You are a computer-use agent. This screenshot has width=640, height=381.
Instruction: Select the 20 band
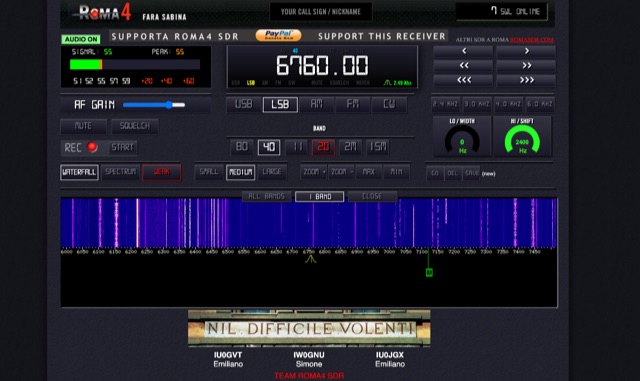point(323,147)
